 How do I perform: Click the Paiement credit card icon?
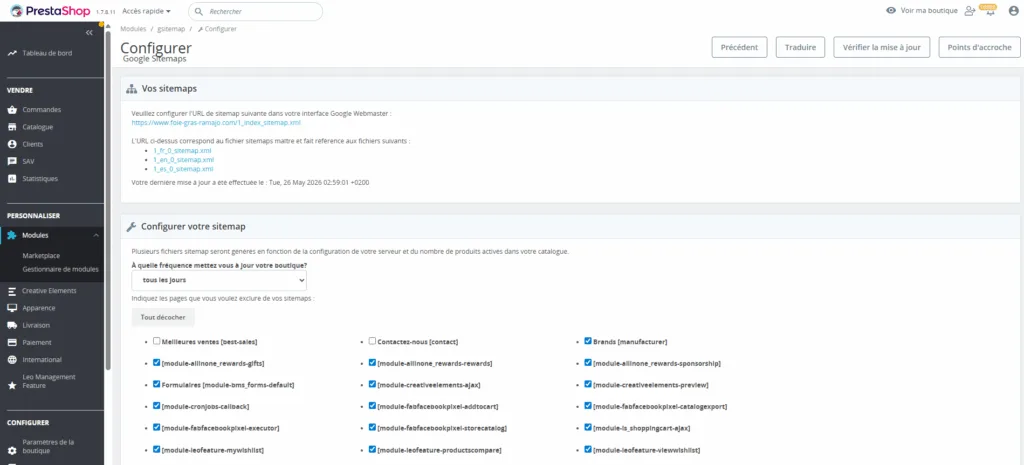pos(12,342)
